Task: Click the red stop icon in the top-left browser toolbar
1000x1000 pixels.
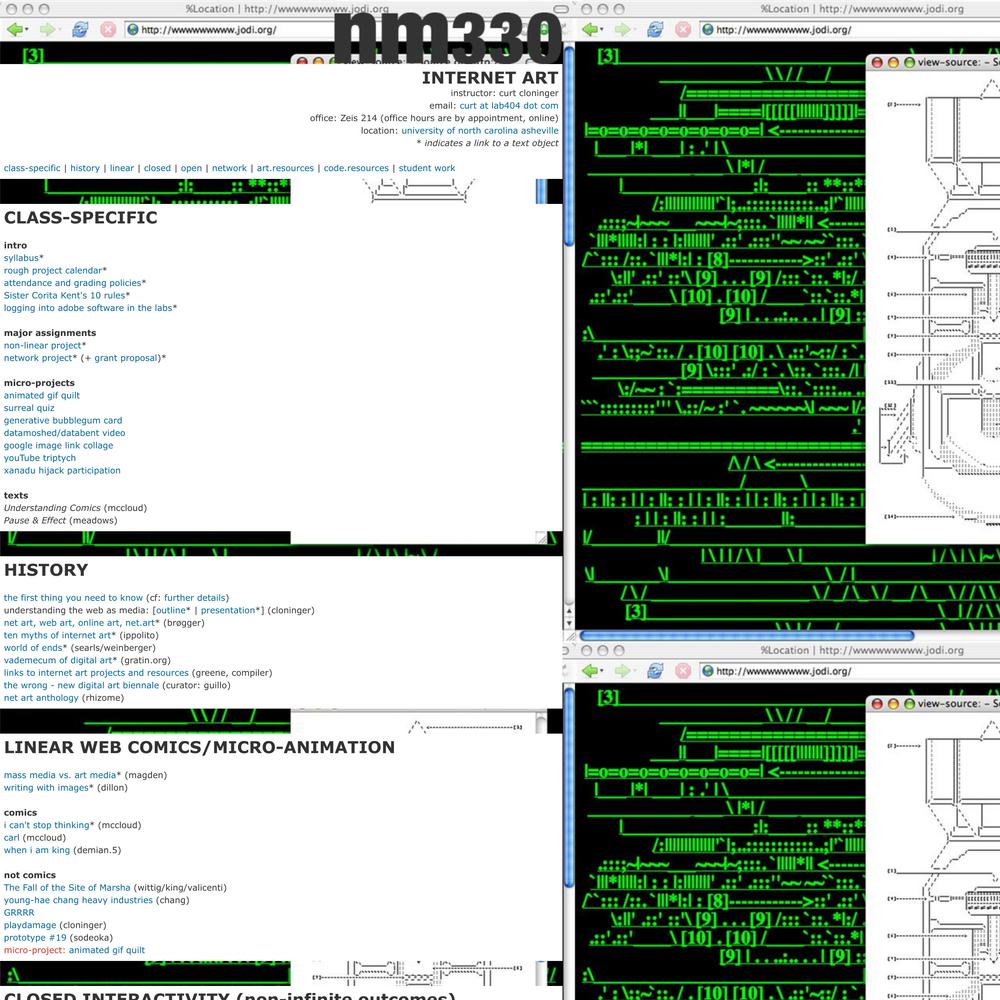Action: coord(108,29)
